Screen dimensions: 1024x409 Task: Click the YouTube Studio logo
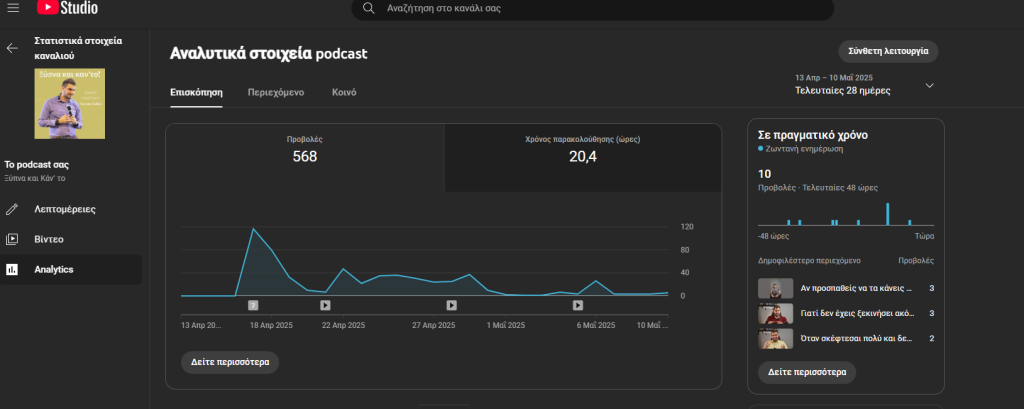(x=68, y=8)
